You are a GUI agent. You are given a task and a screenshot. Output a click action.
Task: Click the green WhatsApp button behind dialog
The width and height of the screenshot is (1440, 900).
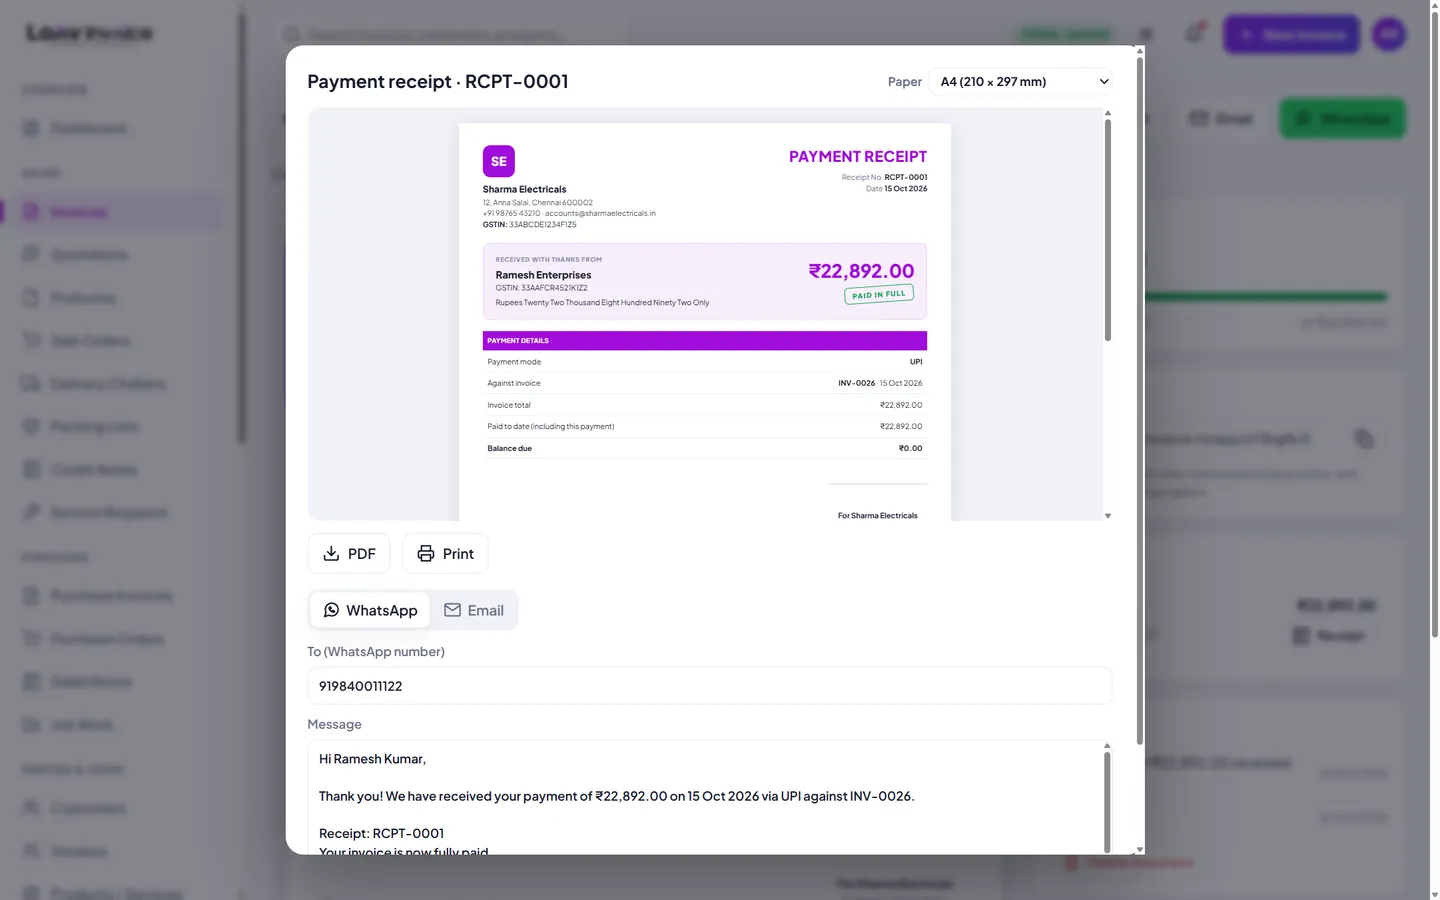coord(1342,119)
